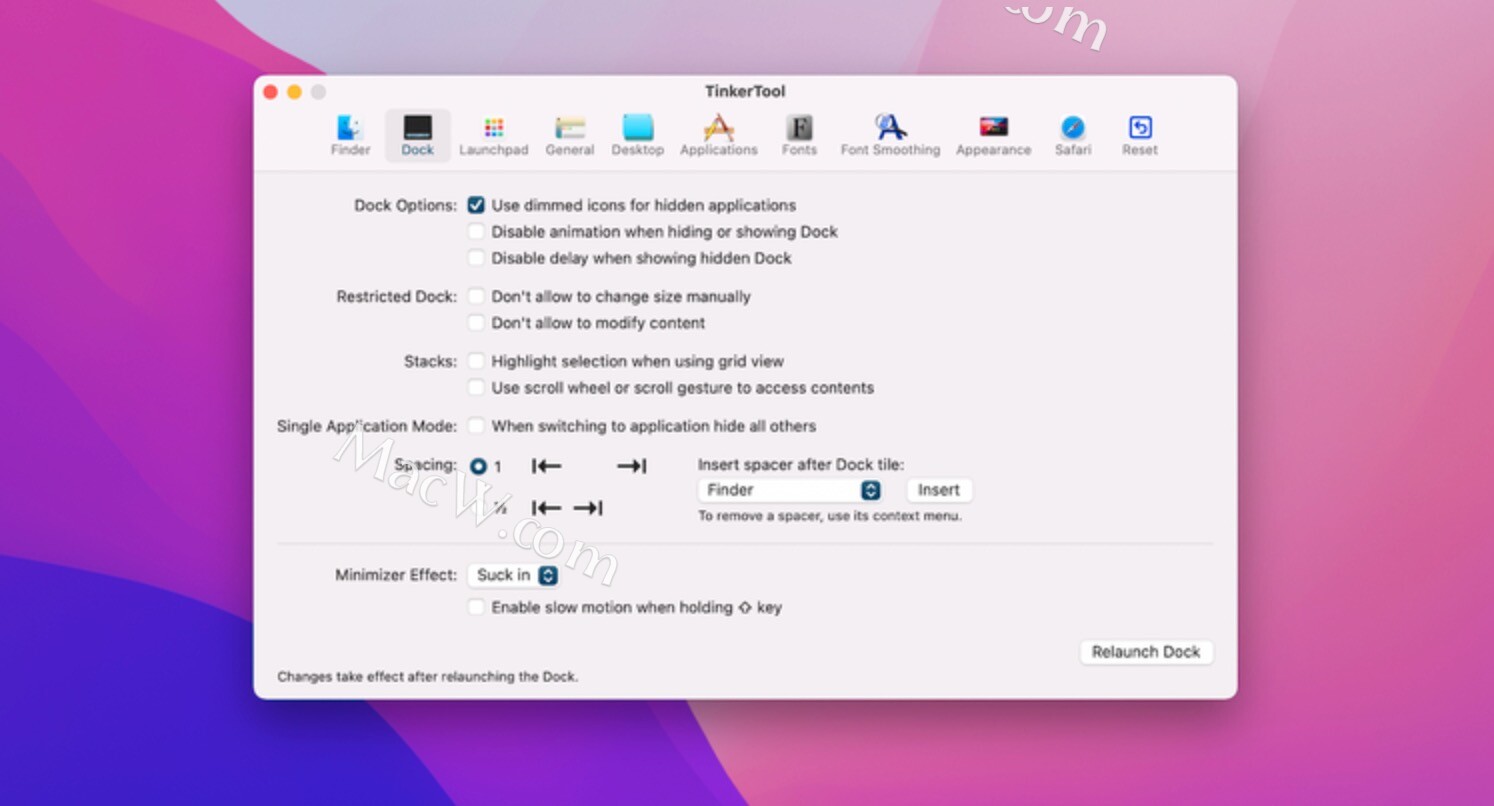Click Changes take effect after relaunching note

pyautogui.click(x=427, y=676)
